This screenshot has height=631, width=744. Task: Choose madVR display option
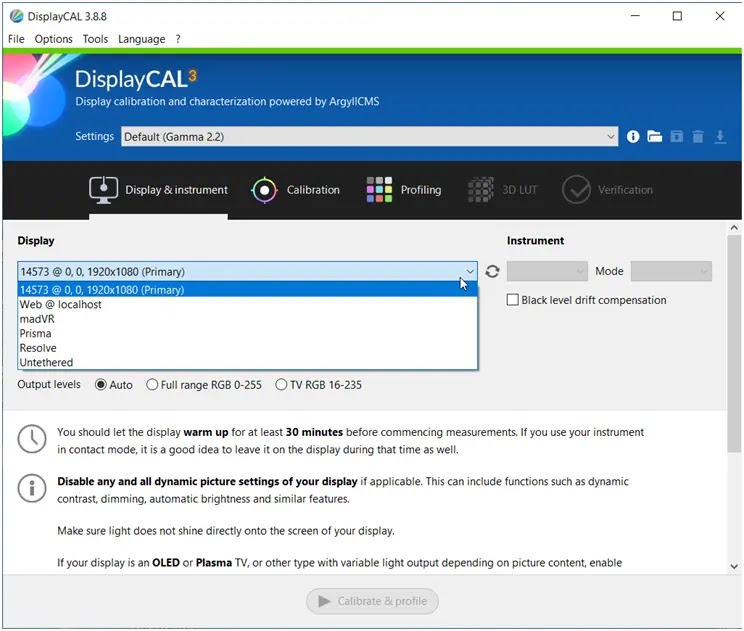(x=247, y=319)
